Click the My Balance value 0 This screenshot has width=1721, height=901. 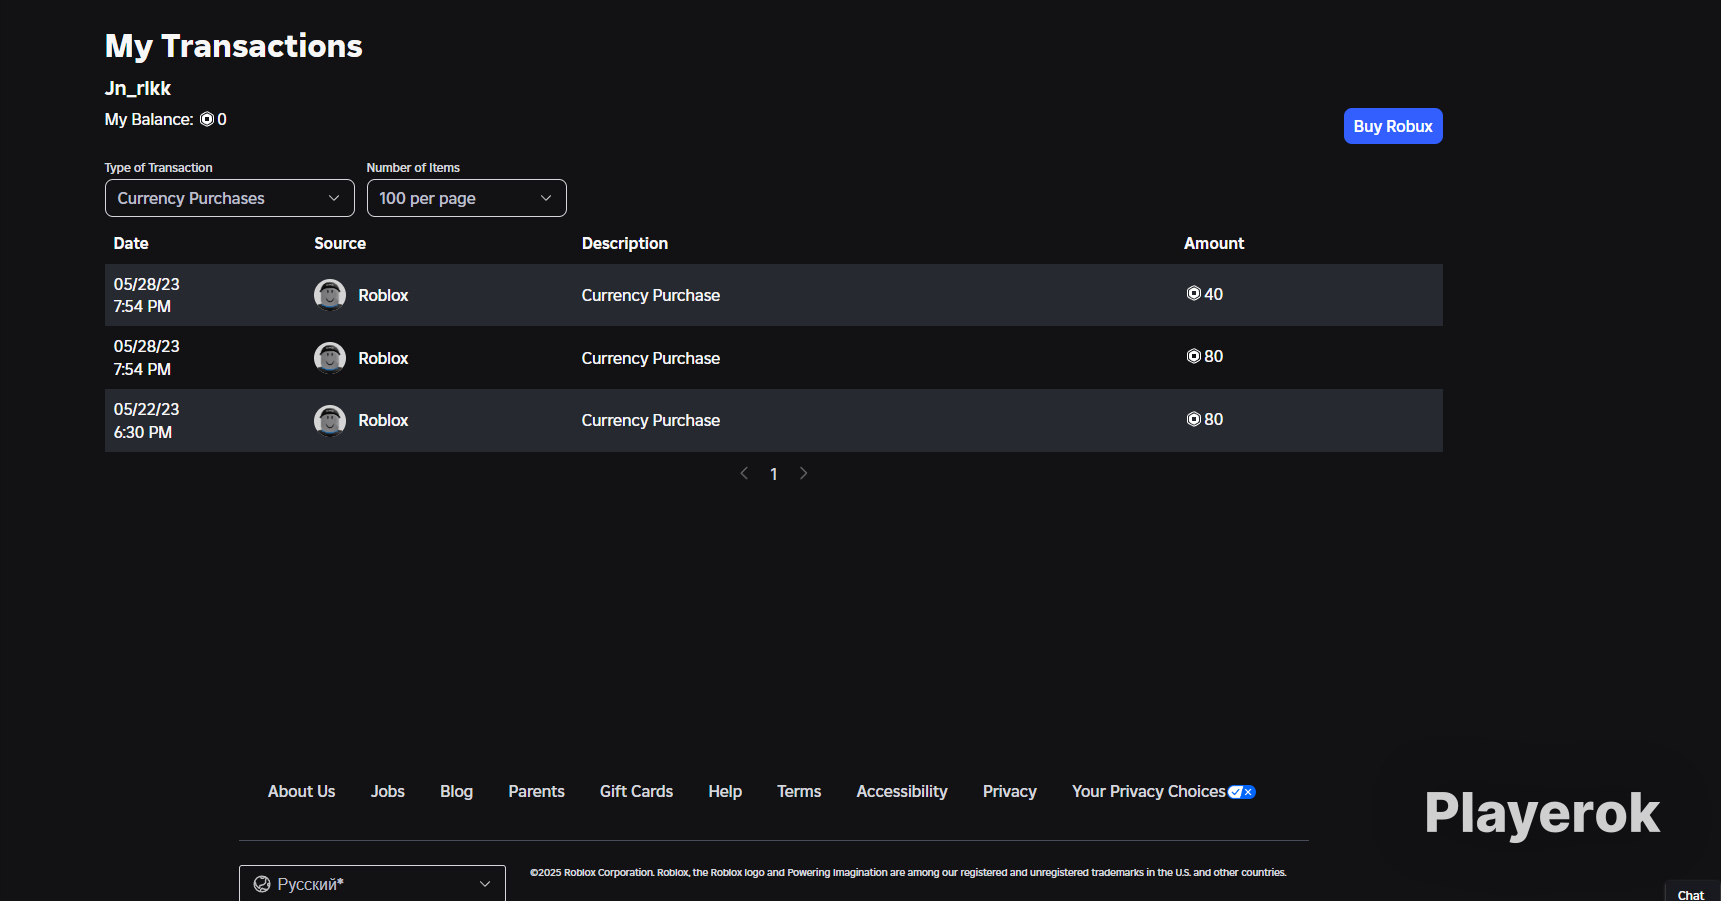222,119
